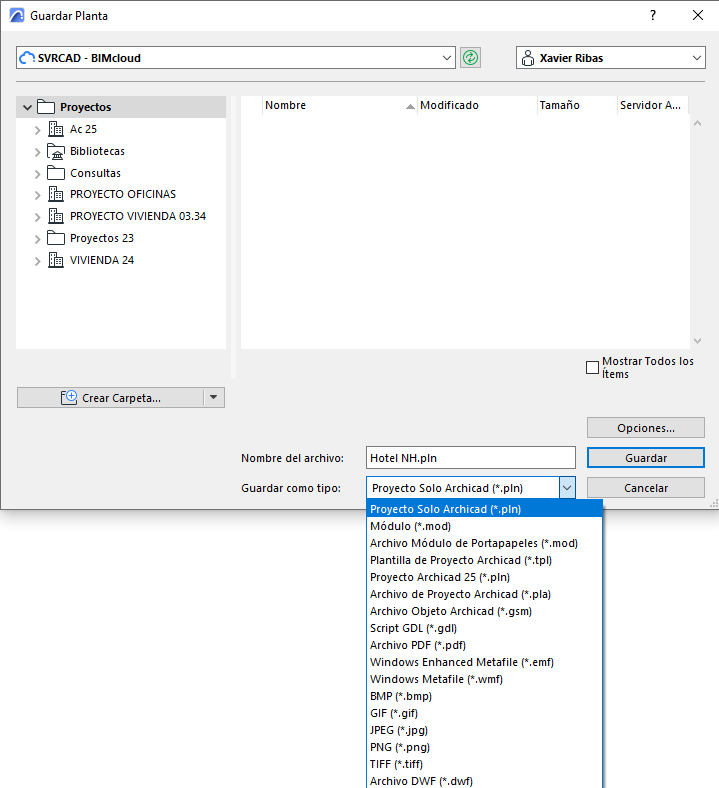Select Archivo de Proyecto Archicad (*.pla)
719x788 pixels.
point(485,595)
